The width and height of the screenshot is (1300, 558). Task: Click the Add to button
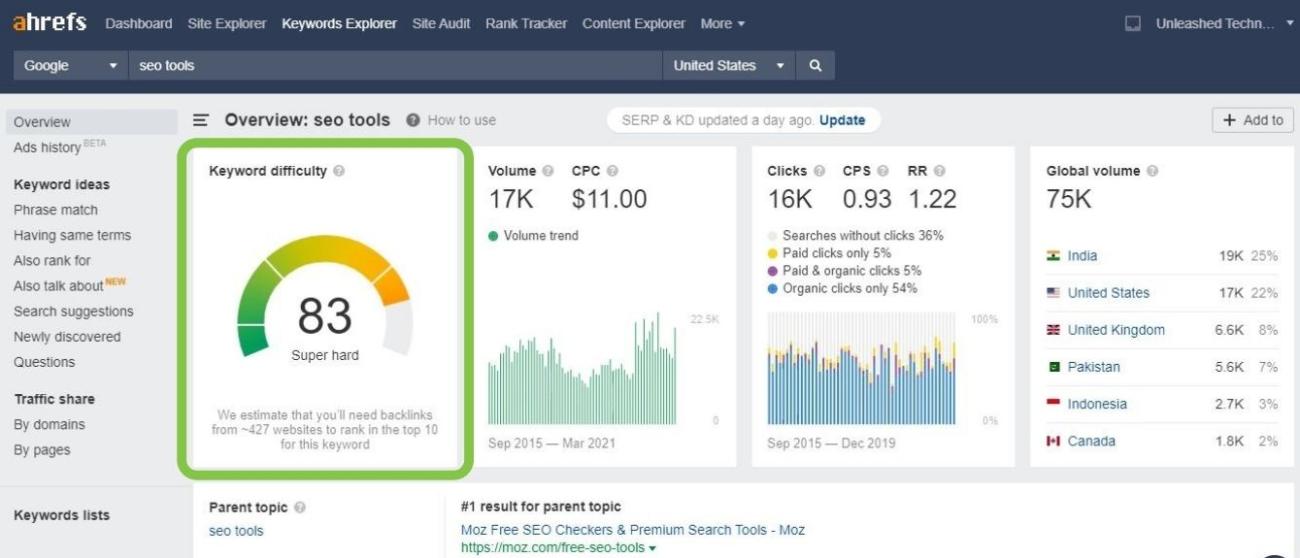(1252, 120)
